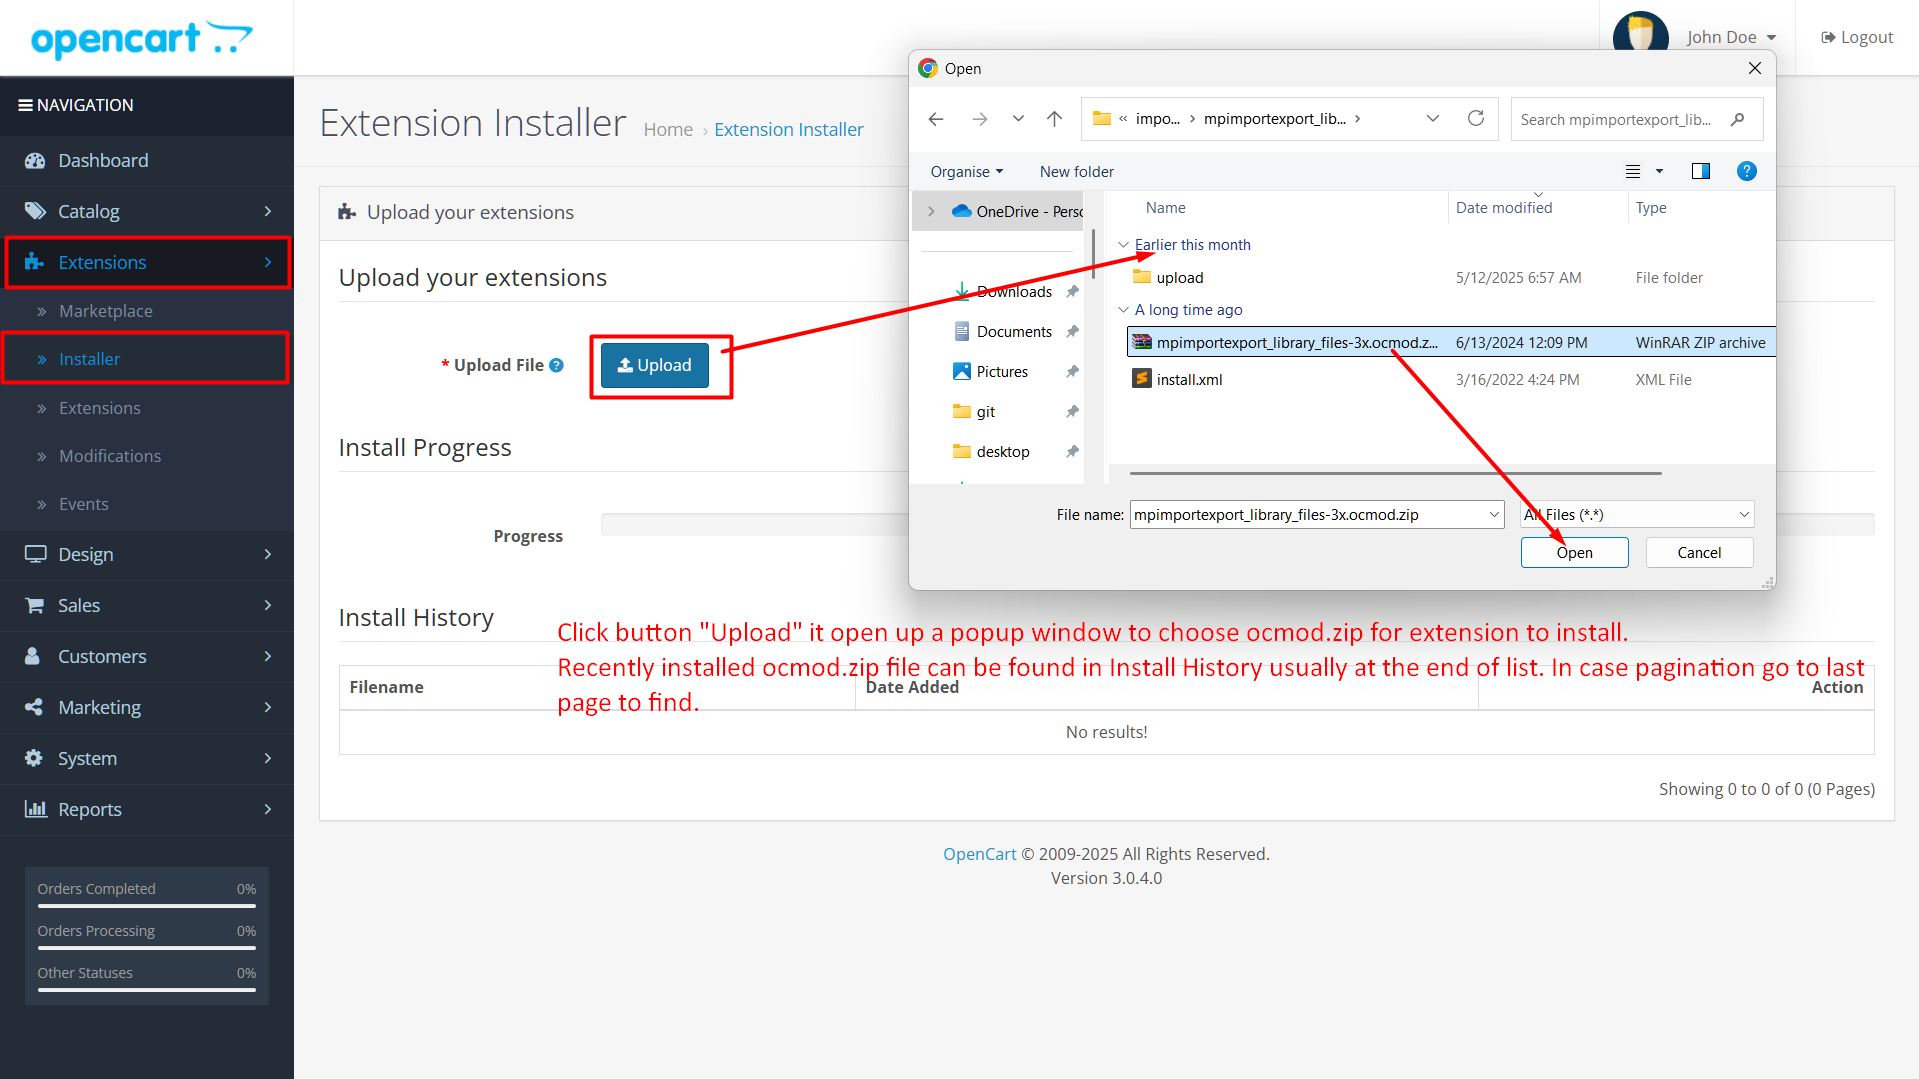The width and height of the screenshot is (1919, 1079).
Task: Open the Events submenu item
Action: pos(83,504)
